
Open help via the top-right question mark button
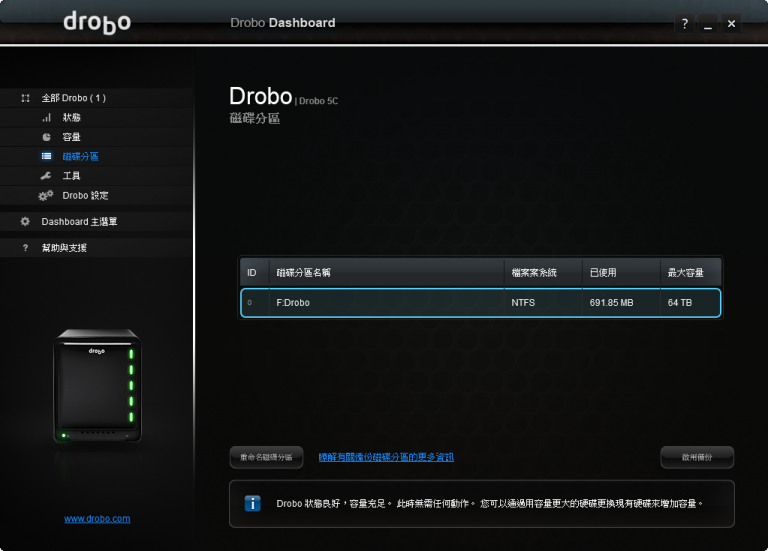pyautogui.click(x=684, y=23)
